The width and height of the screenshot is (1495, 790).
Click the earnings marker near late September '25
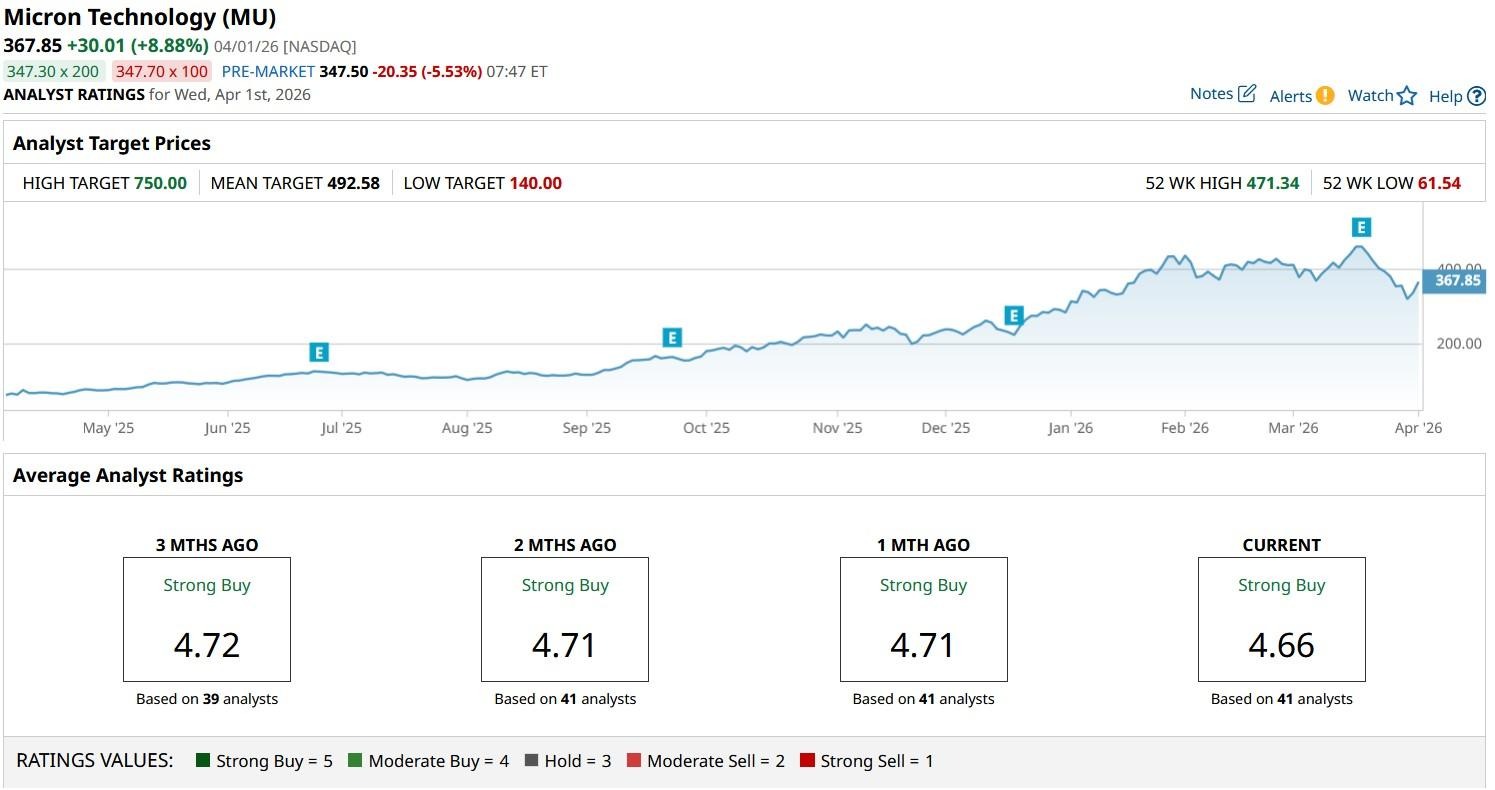click(x=672, y=338)
